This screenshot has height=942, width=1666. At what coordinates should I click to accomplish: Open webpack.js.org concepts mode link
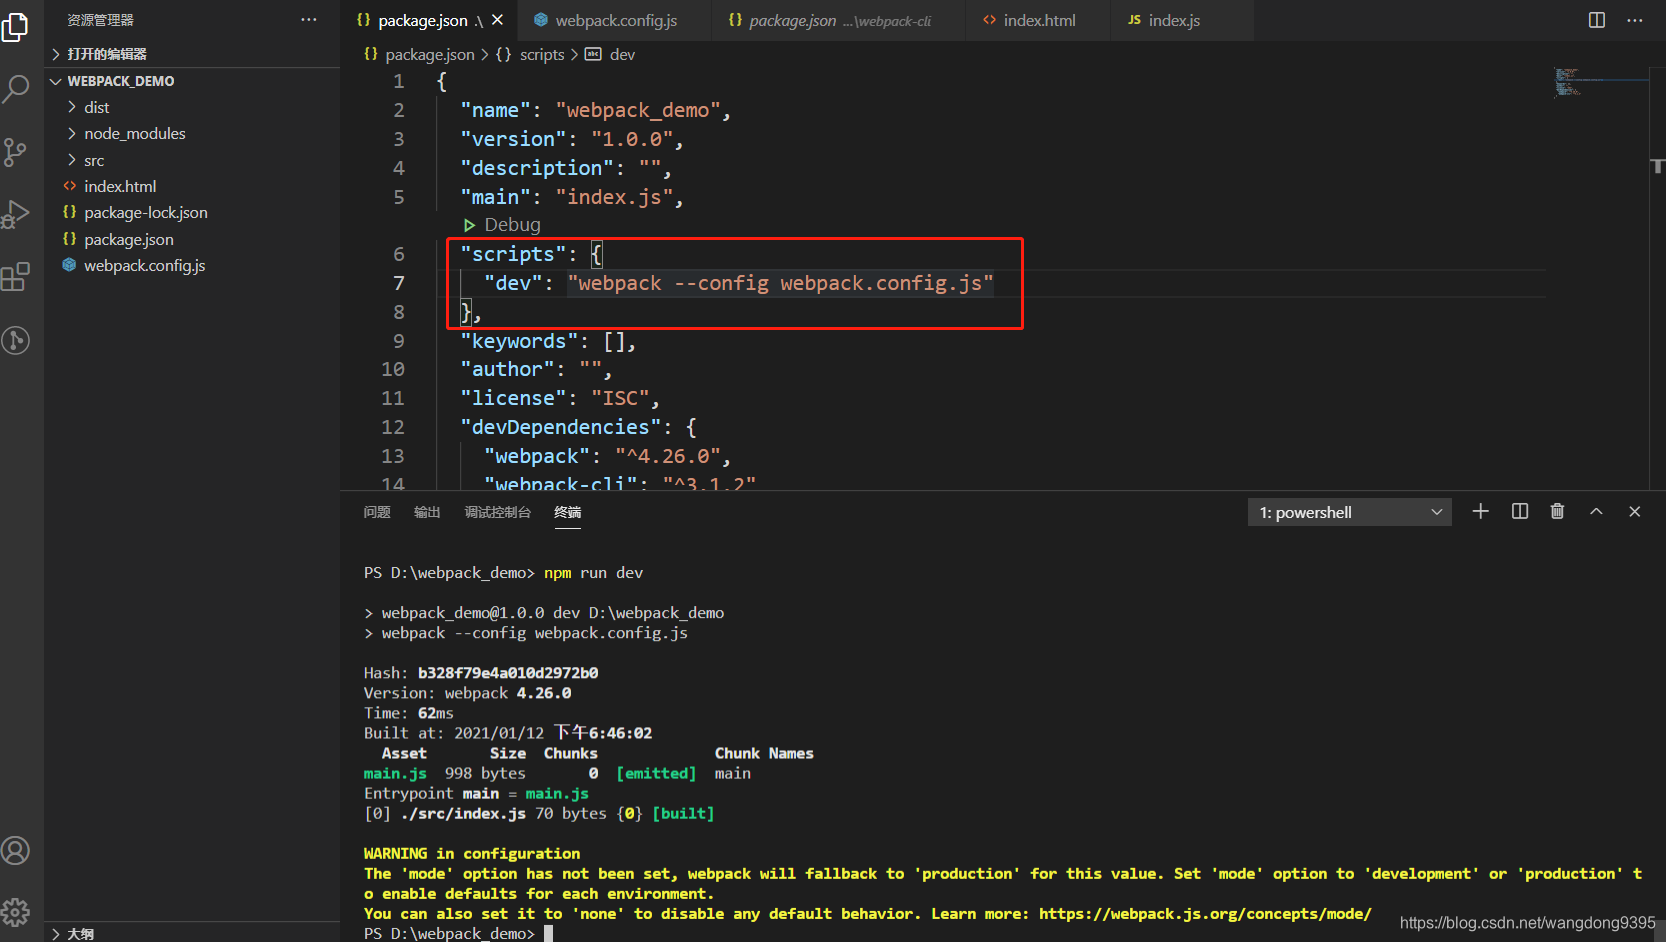tap(1205, 913)
